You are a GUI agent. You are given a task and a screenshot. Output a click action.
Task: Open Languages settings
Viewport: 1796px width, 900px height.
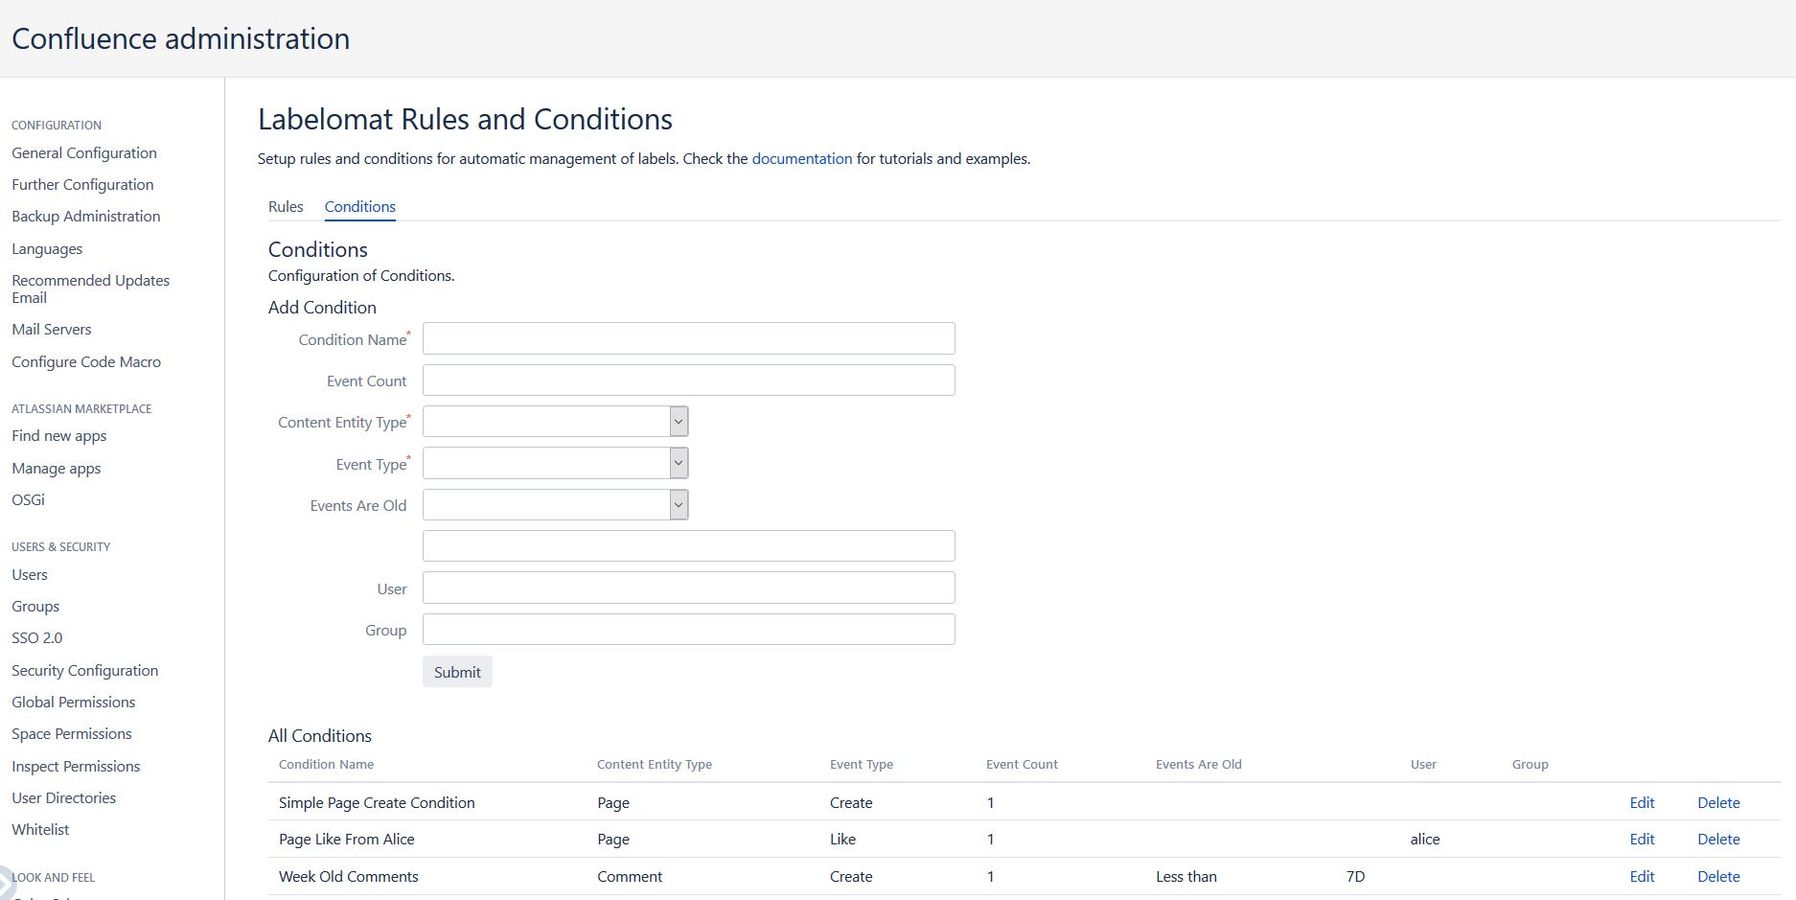tap(47, 249)
